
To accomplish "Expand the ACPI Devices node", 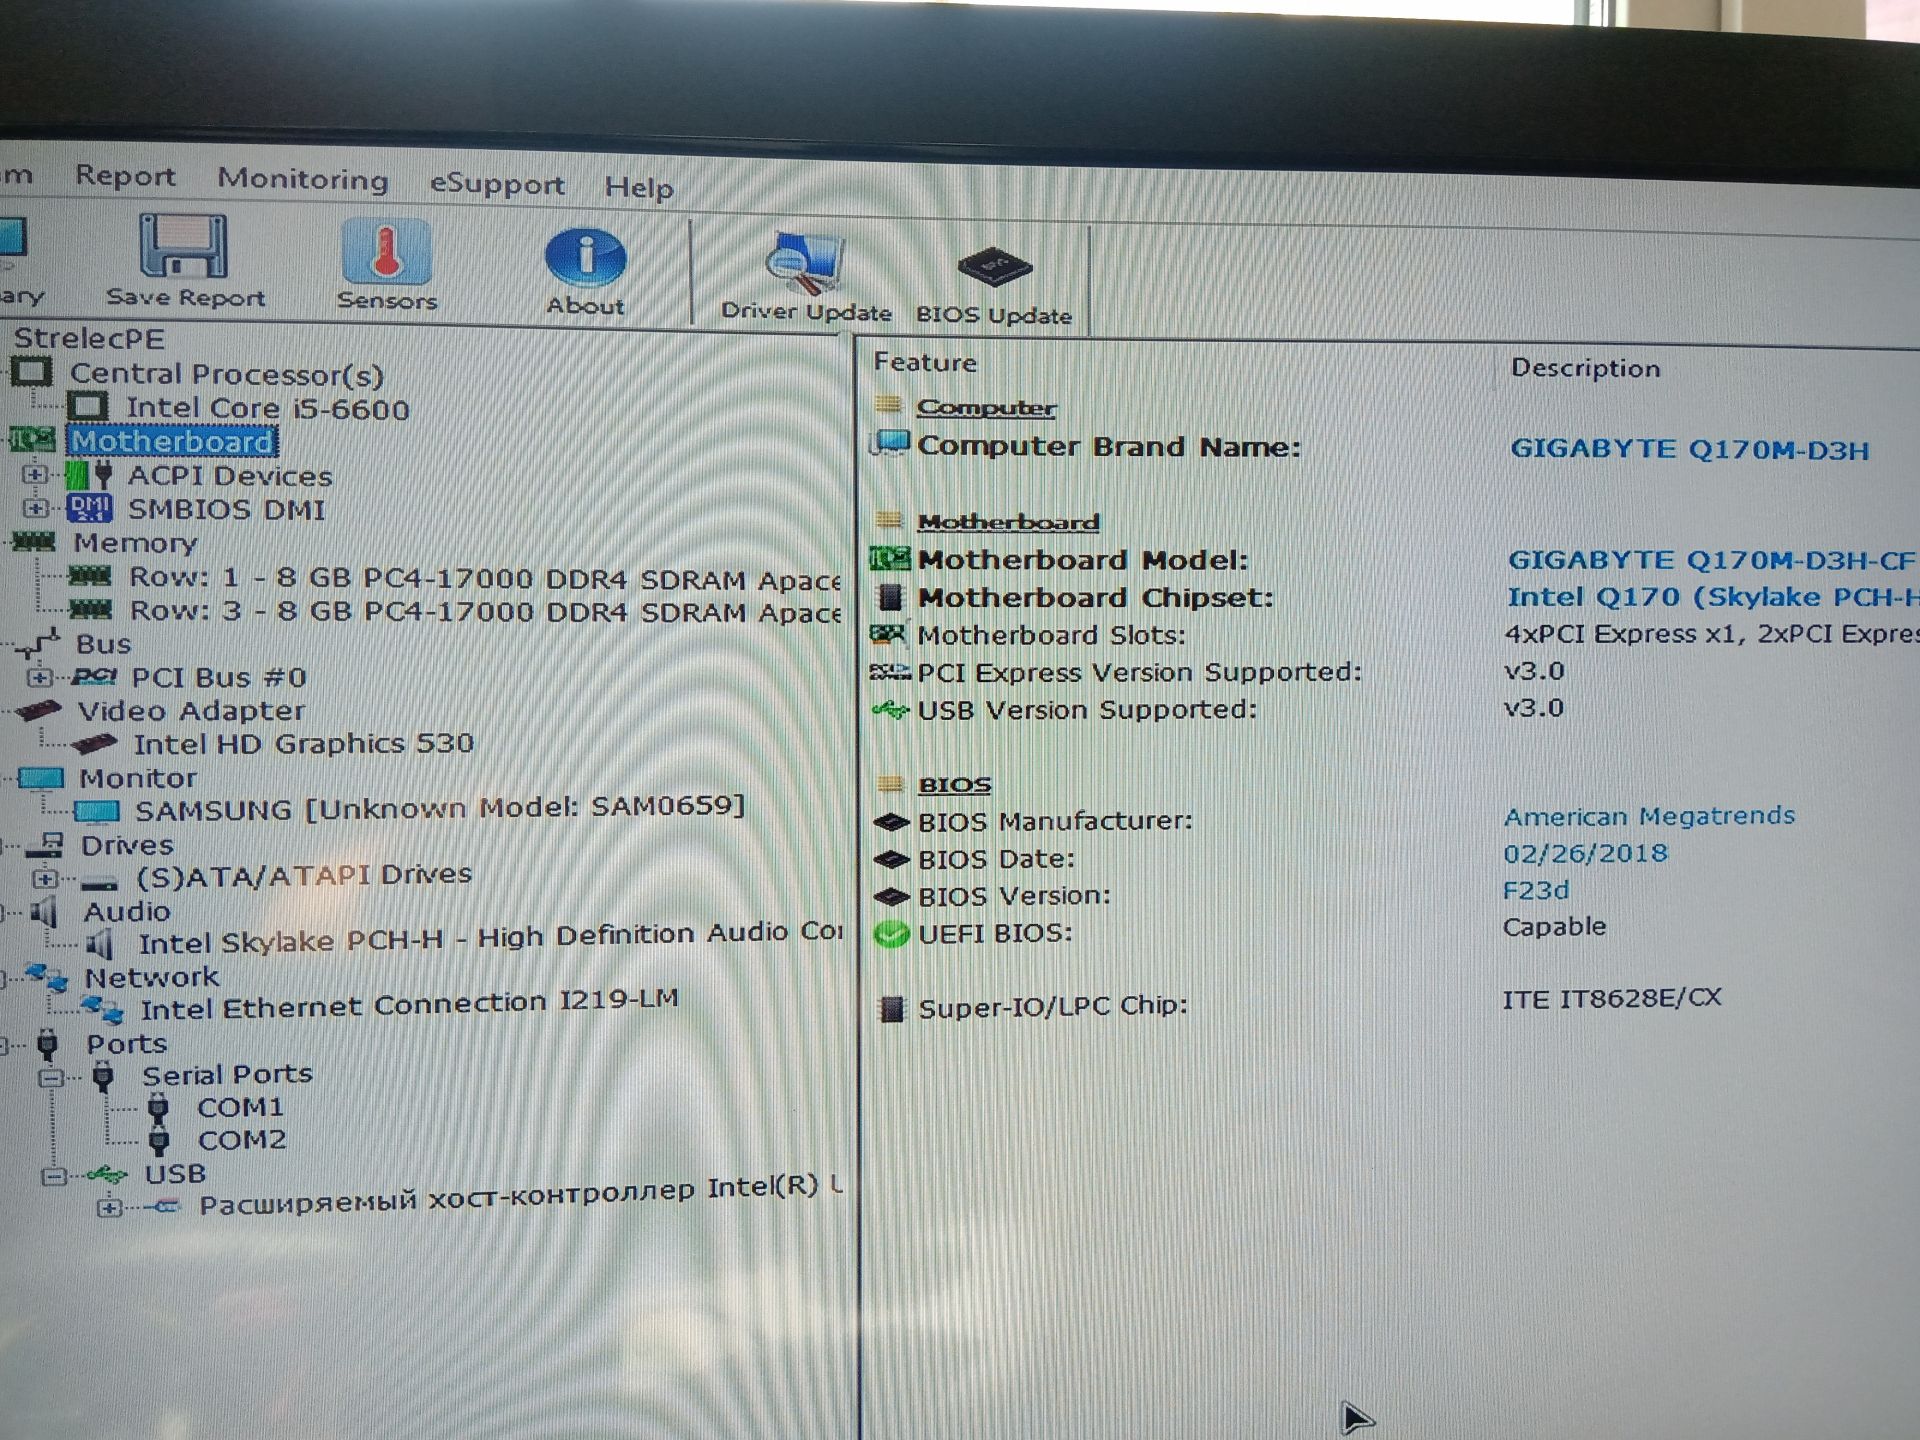I will click(x=35, y=474).
